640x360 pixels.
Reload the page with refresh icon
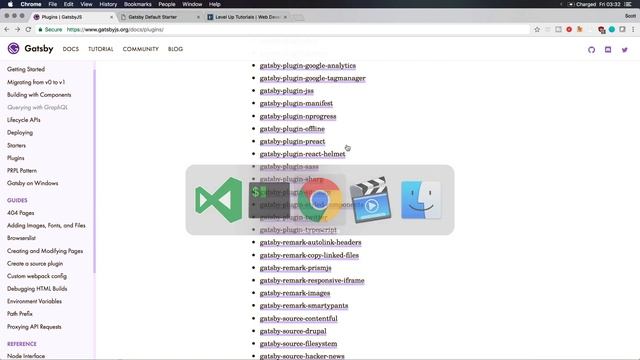[x=28, y=29]
